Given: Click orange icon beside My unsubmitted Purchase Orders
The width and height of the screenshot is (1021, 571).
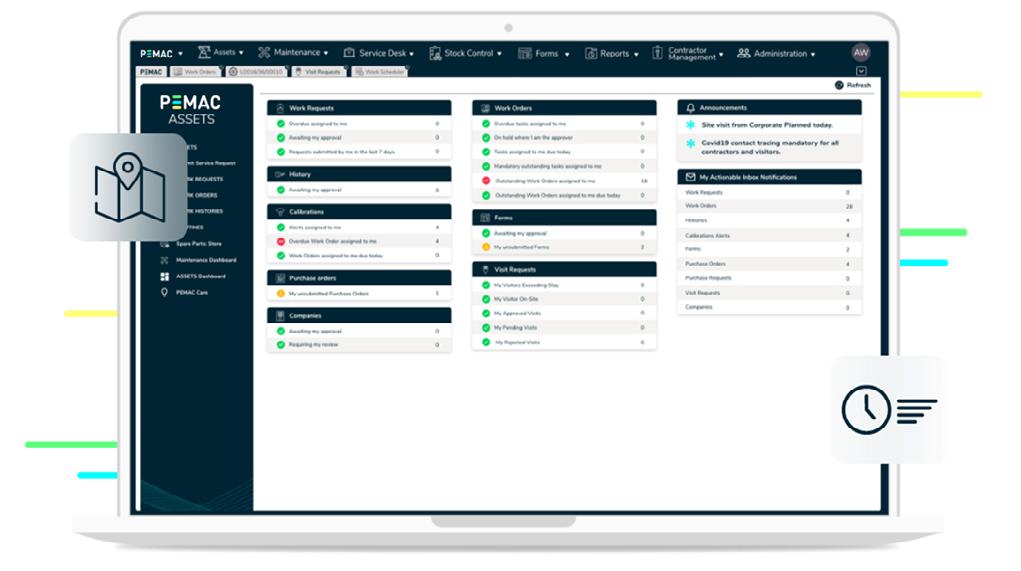Looking at the screenshot, I should pos(281,294).
